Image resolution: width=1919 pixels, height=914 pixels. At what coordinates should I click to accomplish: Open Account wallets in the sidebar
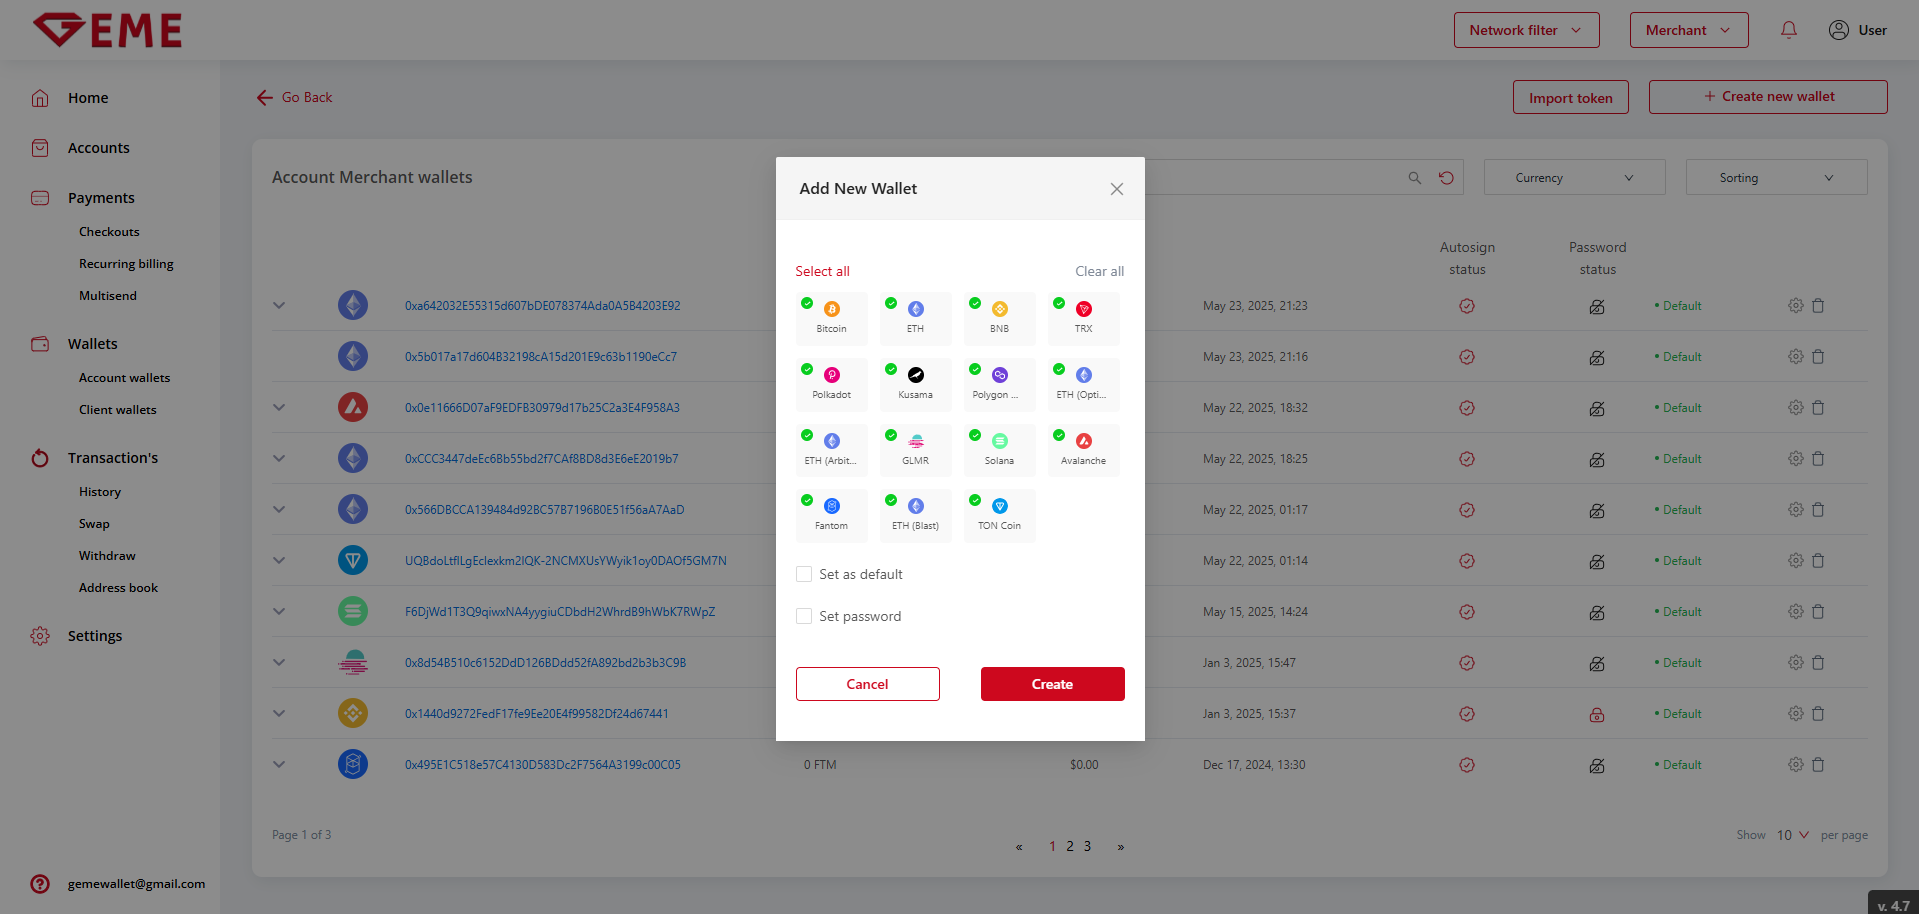[124, 378]
